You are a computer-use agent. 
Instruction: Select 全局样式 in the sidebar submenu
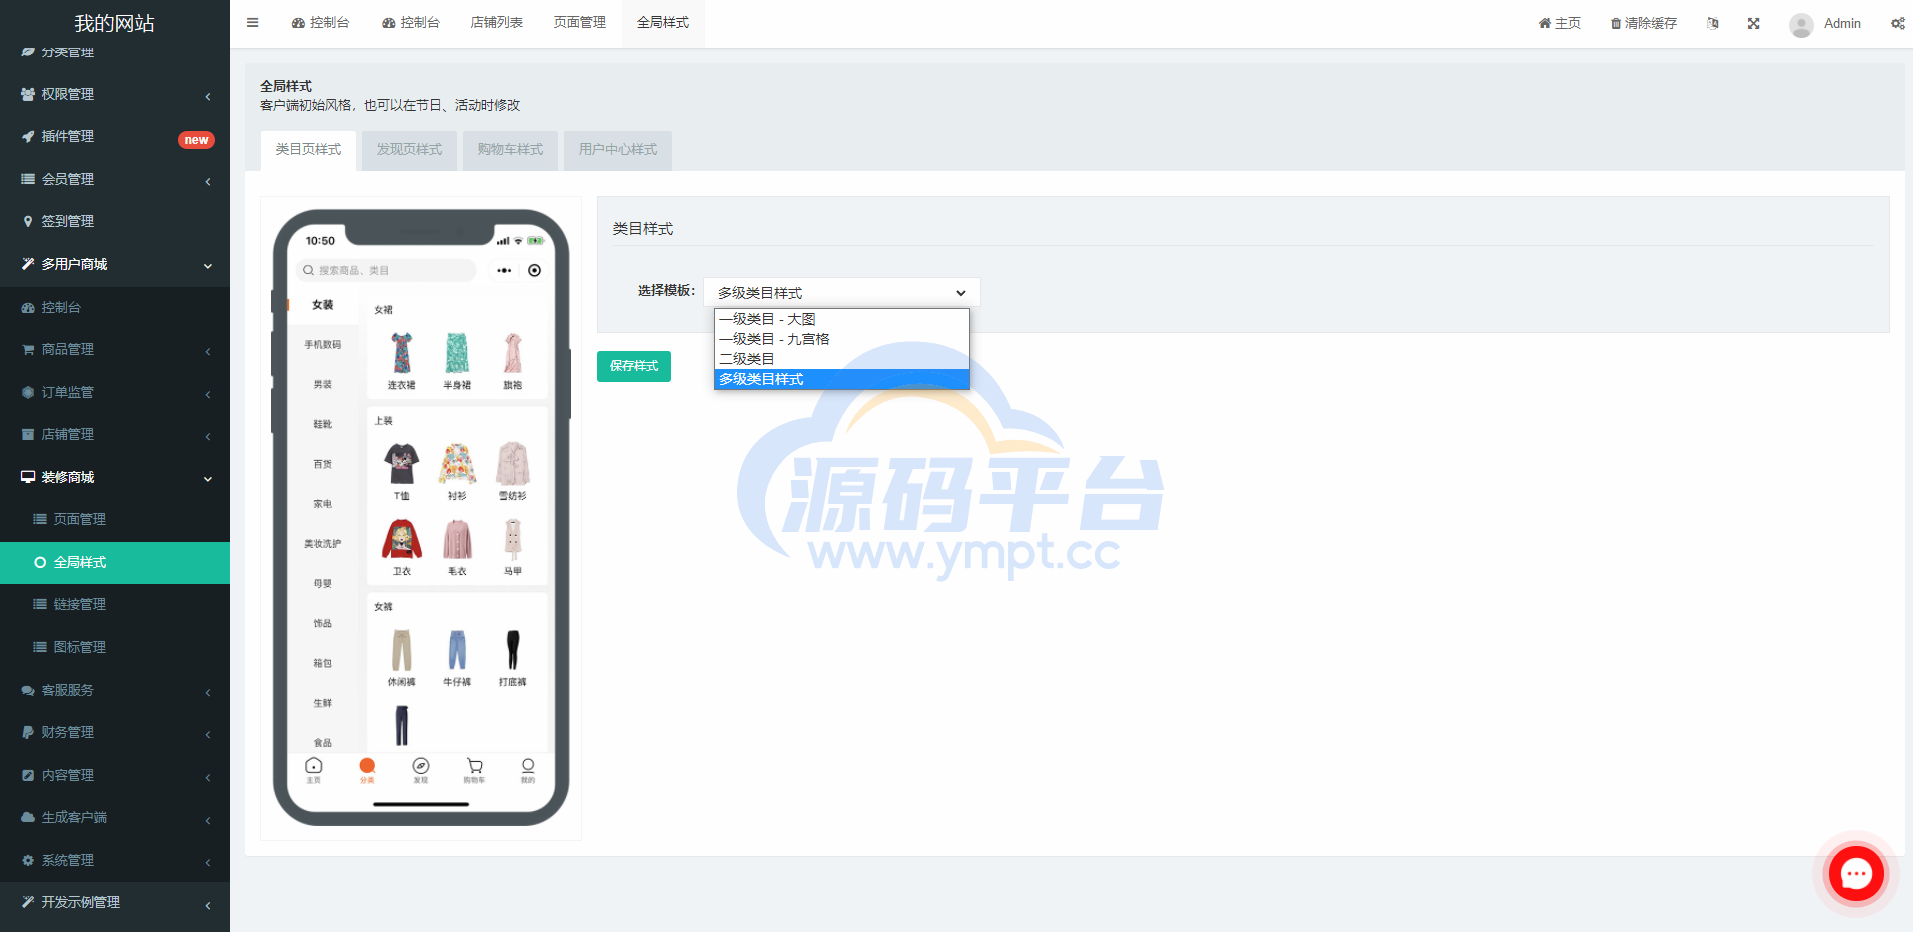tap(115, 562)
